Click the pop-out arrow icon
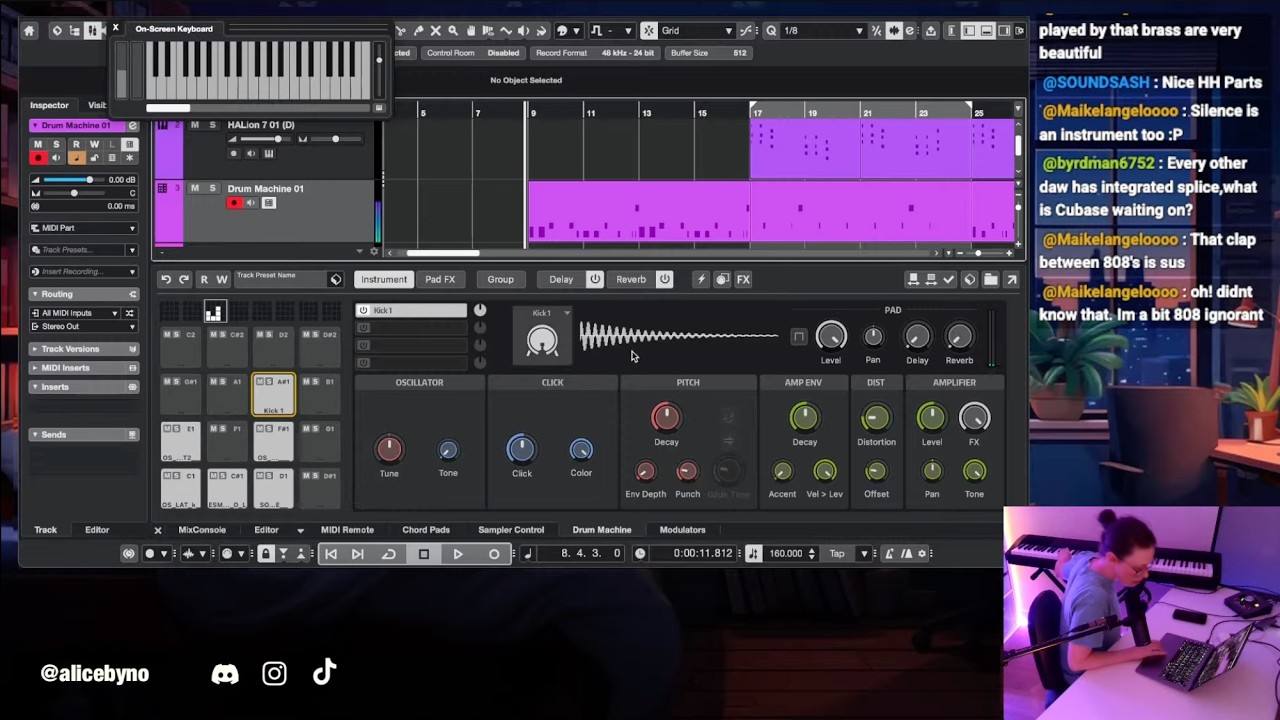Viewport: 1280px width, 720px height. [x=1011, y=280]
